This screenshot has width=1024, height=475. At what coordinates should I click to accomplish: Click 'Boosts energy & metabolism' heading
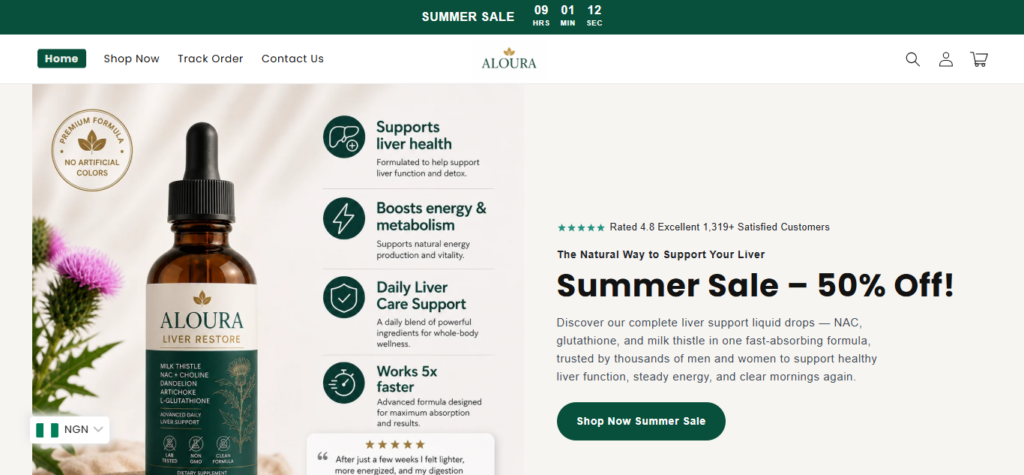tap(431, 217)
